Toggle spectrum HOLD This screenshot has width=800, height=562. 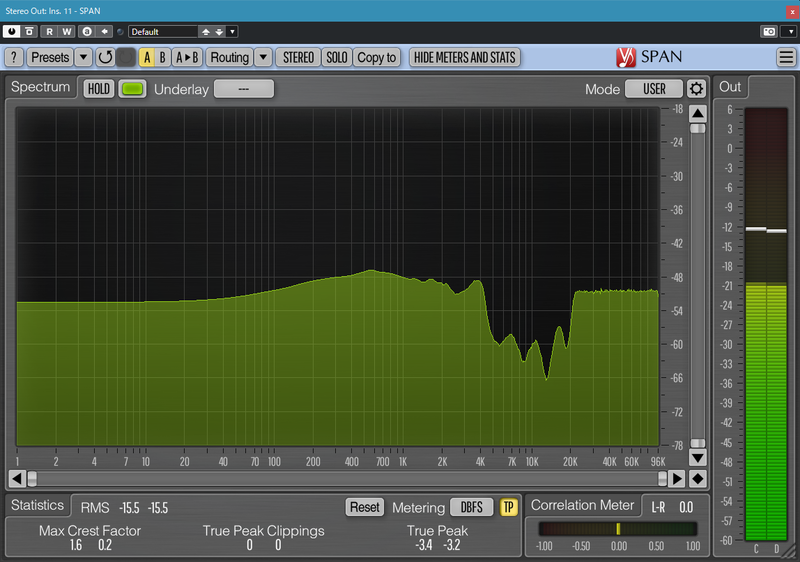point(98,89)
